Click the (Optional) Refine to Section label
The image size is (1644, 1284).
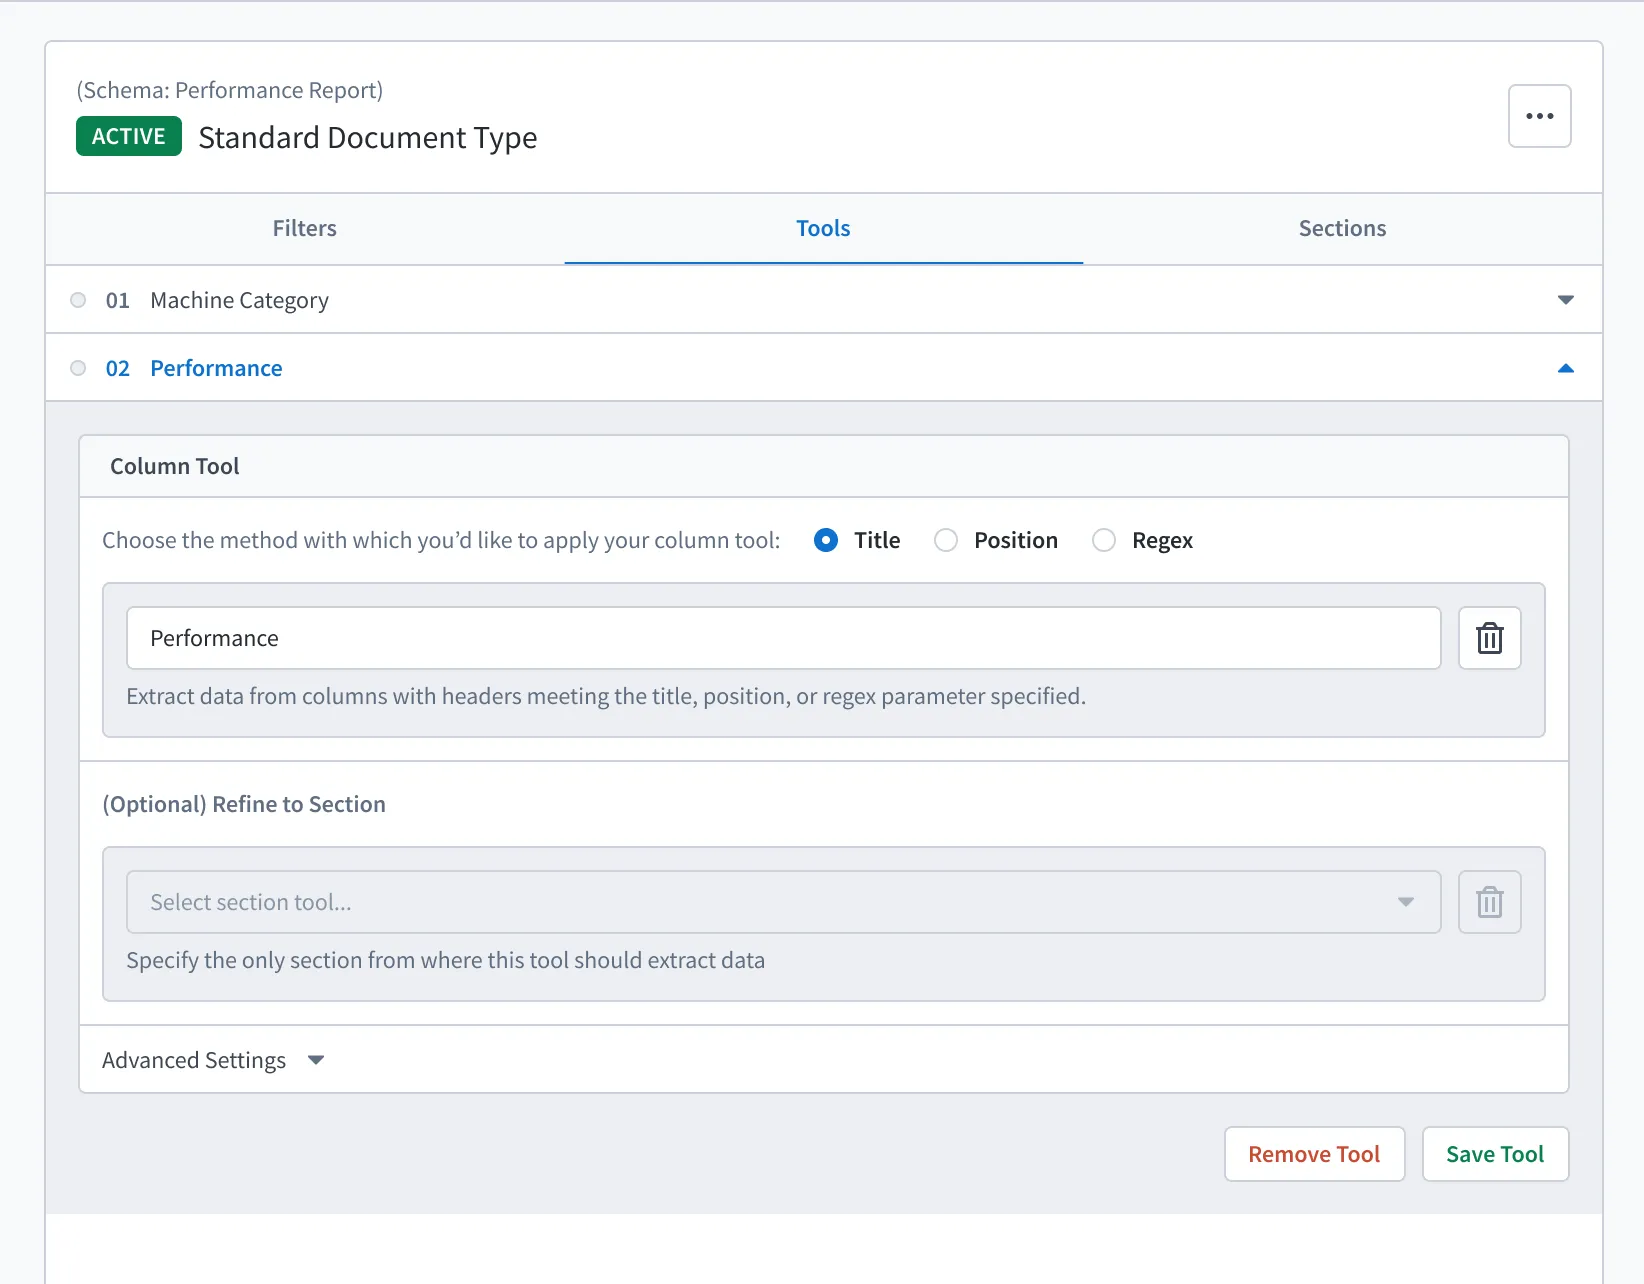click(244, 804)
